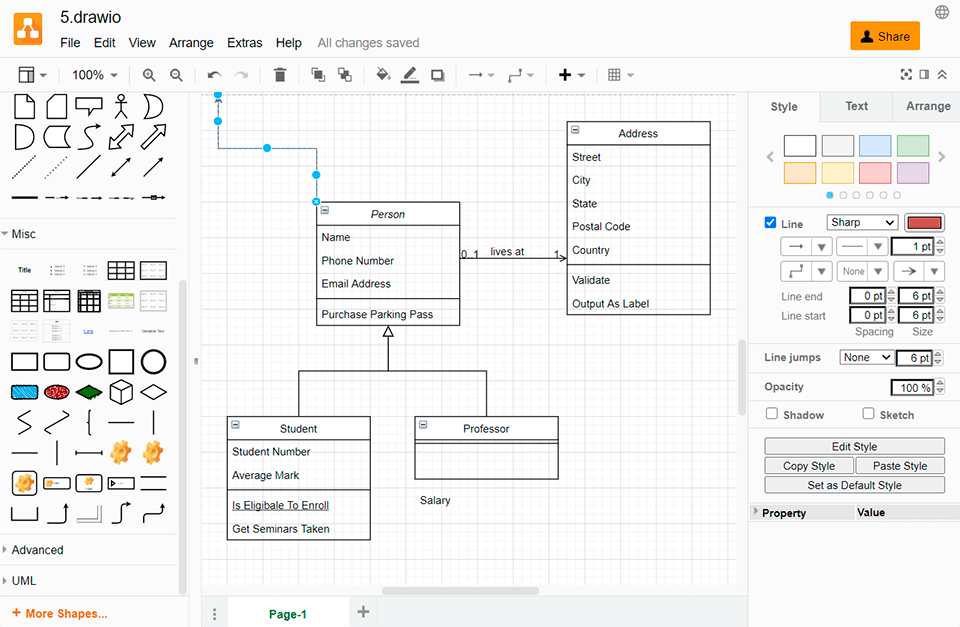Toggle fullscreen mode icon
960x627 pixels.
click(x=906, y=75)
